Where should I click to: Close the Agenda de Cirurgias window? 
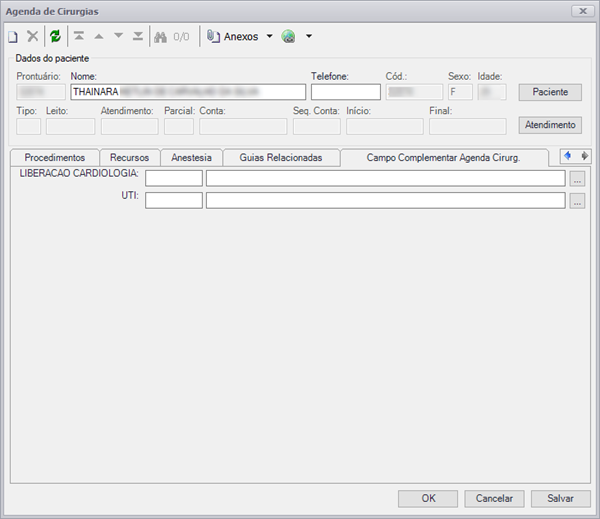click(x=583, y=11)
